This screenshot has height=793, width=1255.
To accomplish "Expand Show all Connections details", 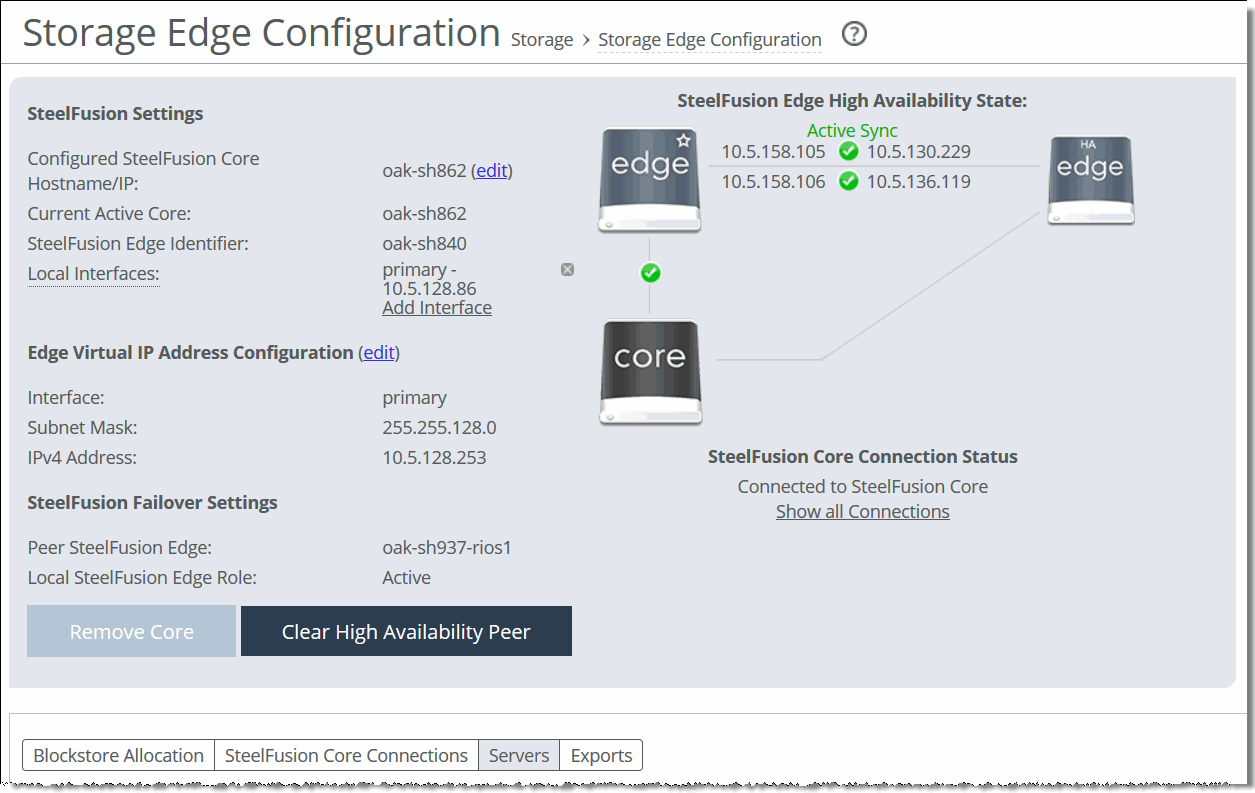I will pos(862,511).
